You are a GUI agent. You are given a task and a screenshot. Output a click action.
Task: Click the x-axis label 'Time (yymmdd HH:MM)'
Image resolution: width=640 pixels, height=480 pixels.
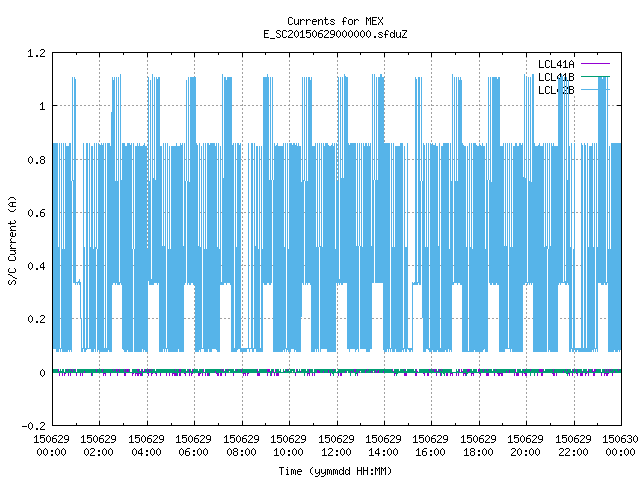click(335, 471)
